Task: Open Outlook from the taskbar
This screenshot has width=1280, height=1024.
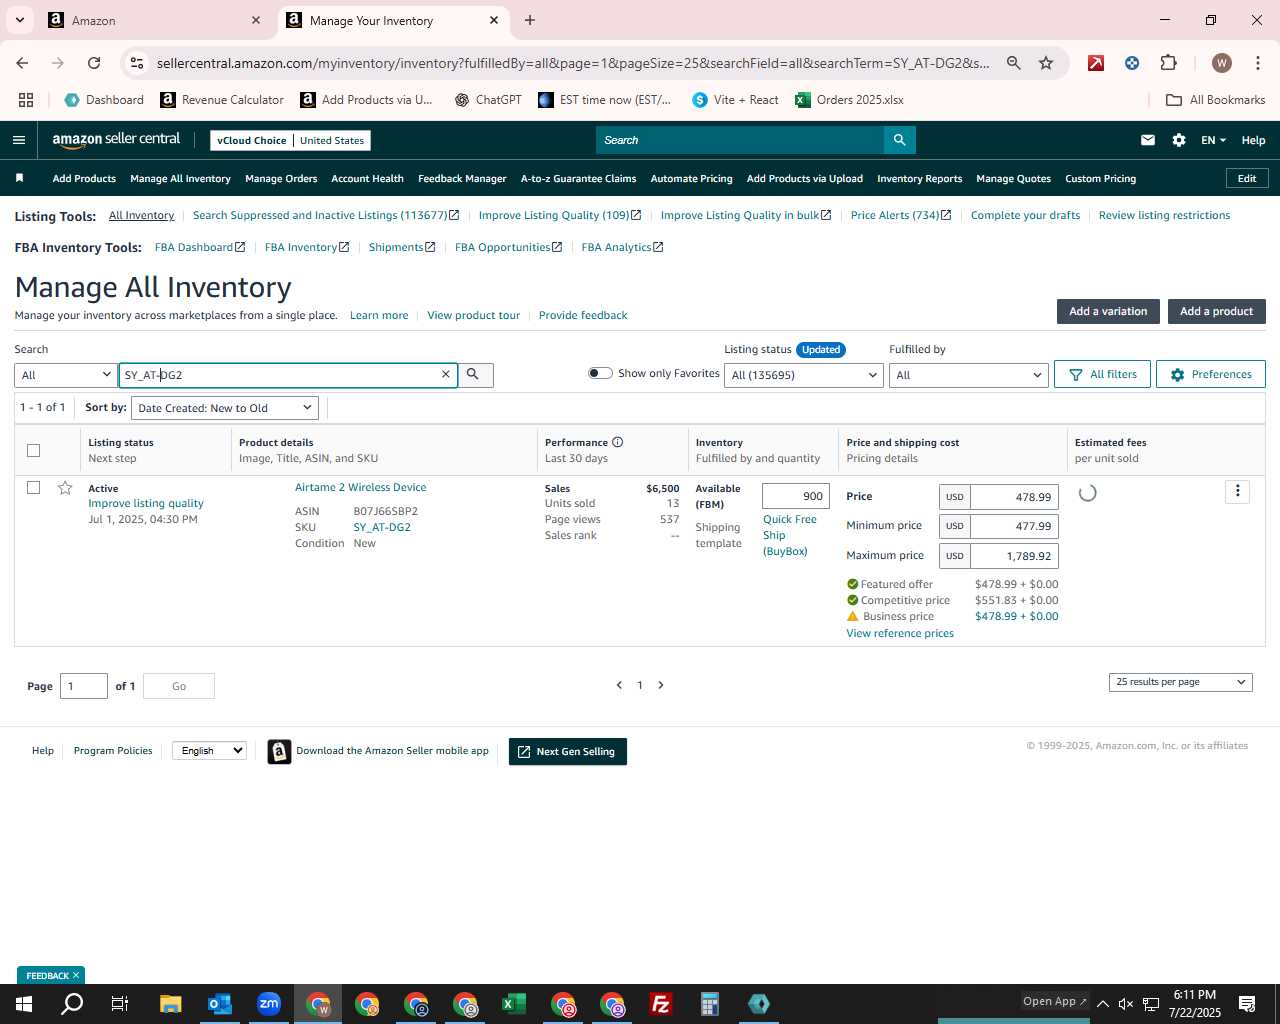Action: pyautogui.click(x=219, y=1004)
